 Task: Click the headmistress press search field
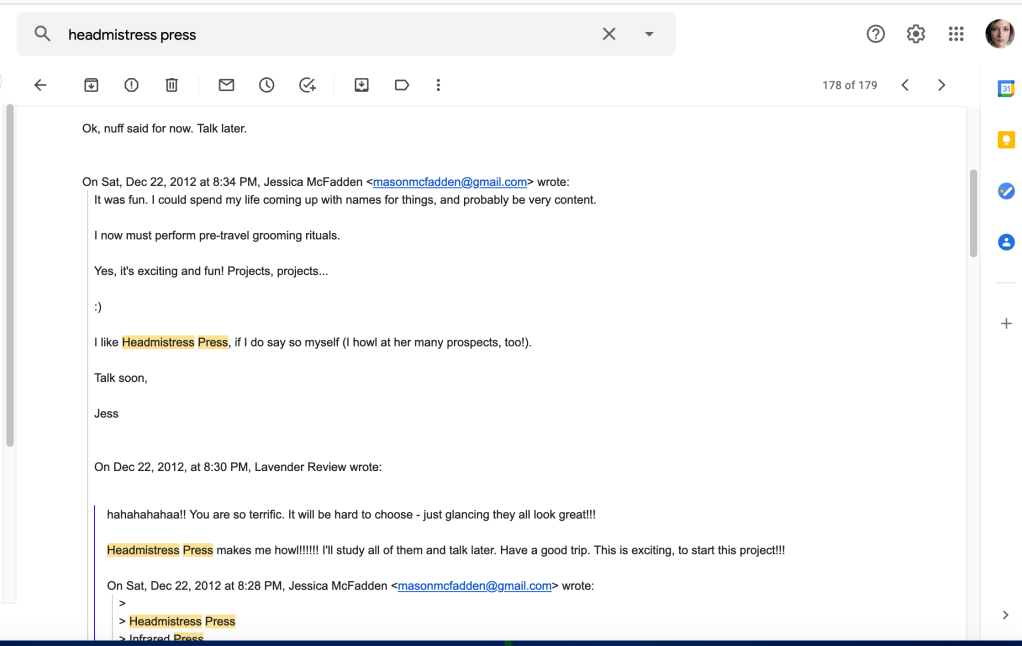320,34
